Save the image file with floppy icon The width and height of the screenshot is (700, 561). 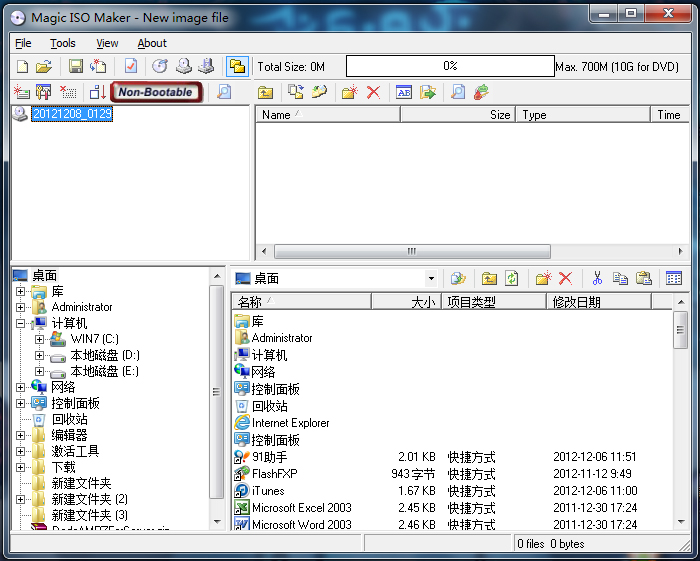(76, 66)
